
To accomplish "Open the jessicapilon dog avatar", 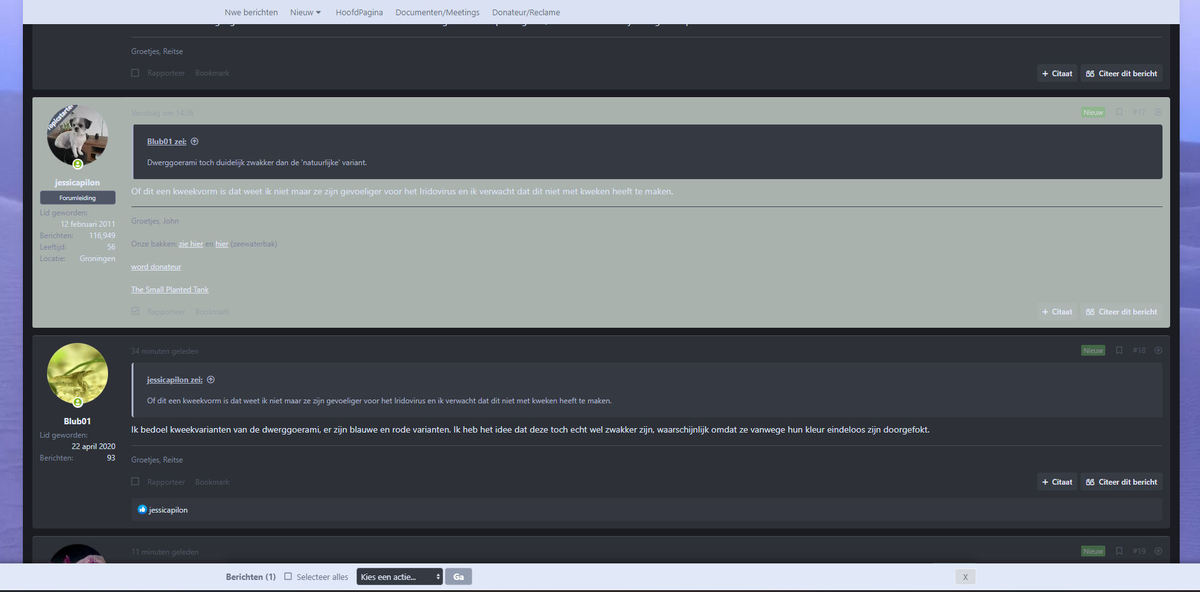I will pyautogui.click(x=78, y=137).
